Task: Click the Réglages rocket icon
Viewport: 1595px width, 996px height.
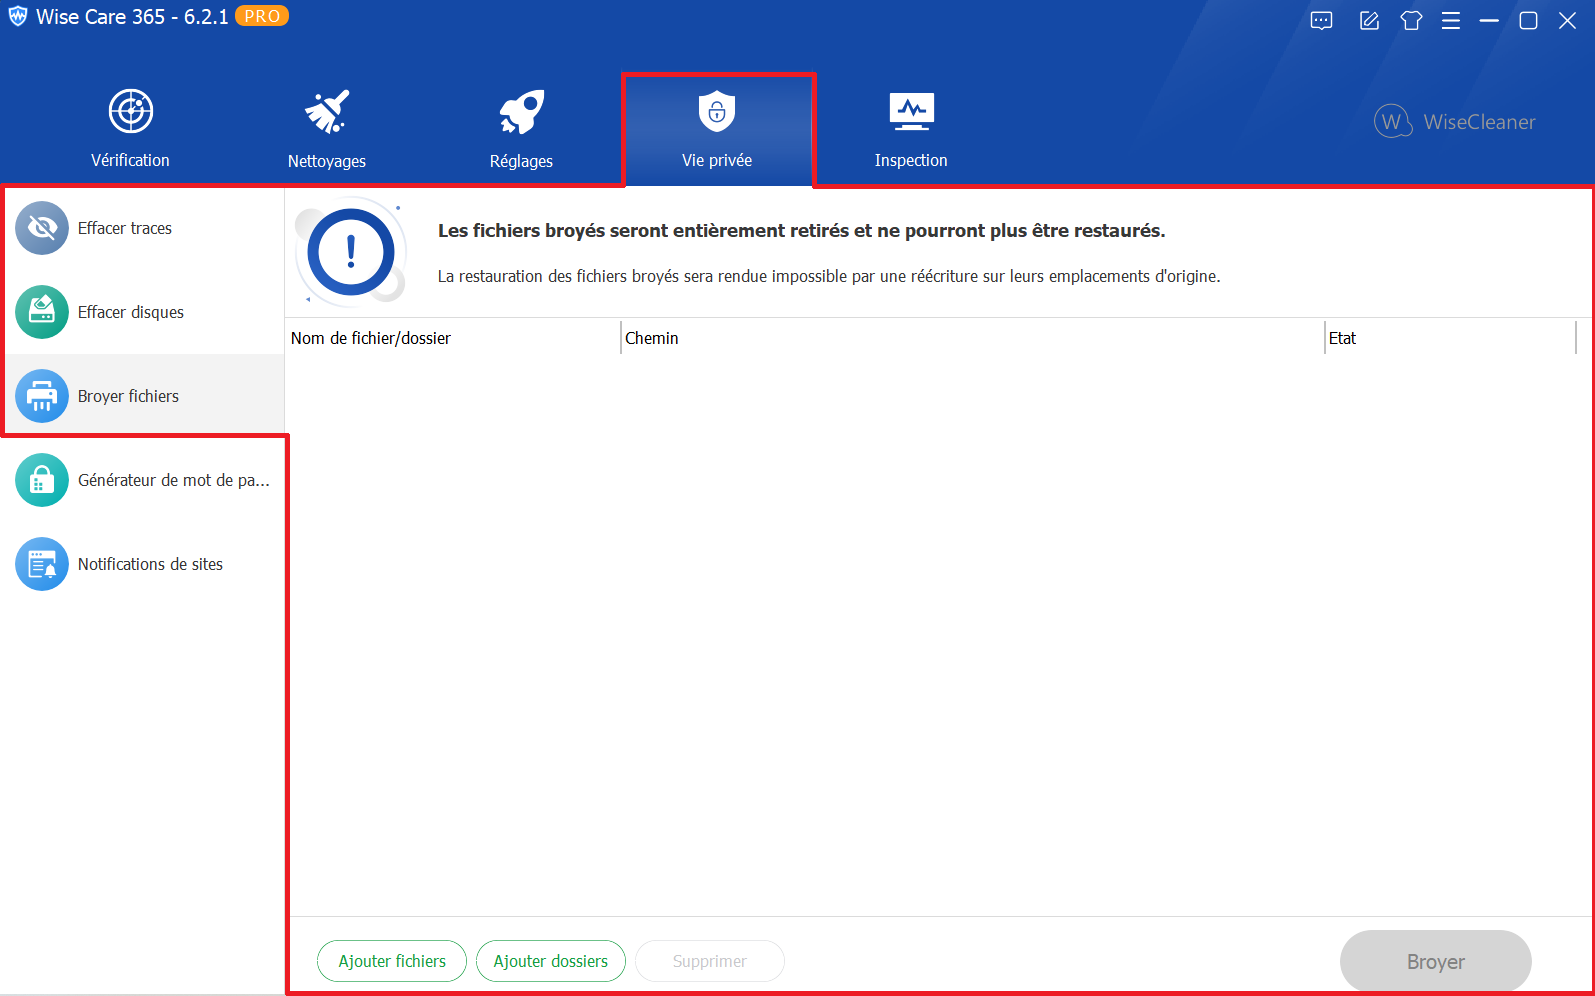Action: [521, 111]
